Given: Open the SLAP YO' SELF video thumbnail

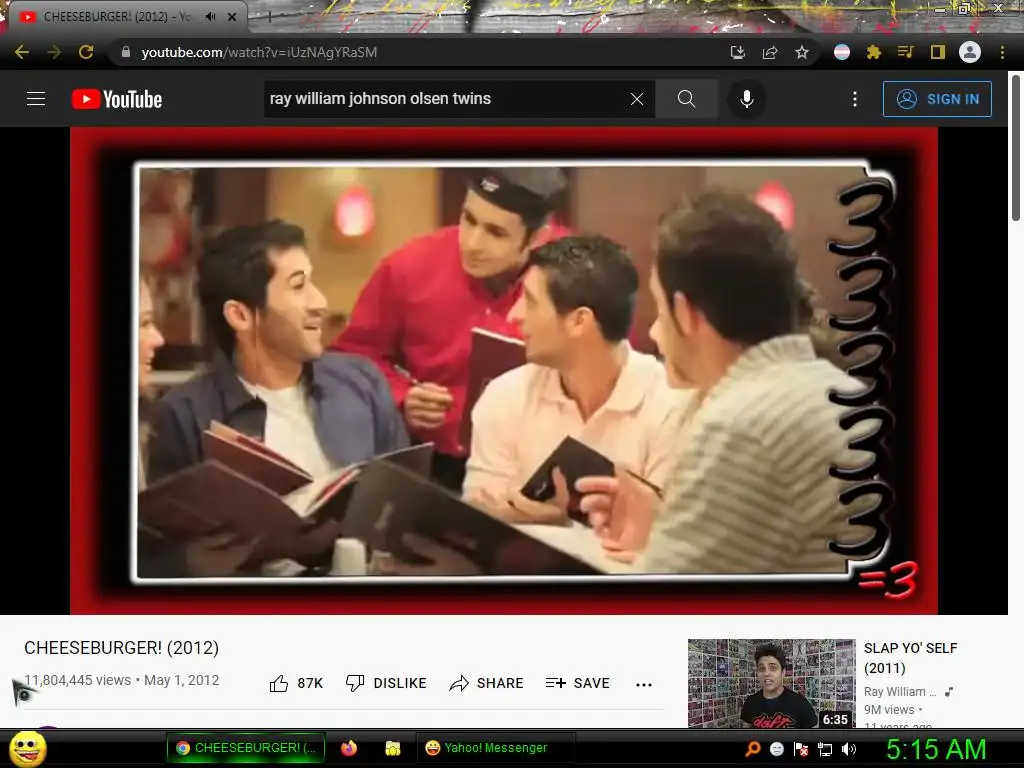Looking at the screenshot, I should point(771,683).
